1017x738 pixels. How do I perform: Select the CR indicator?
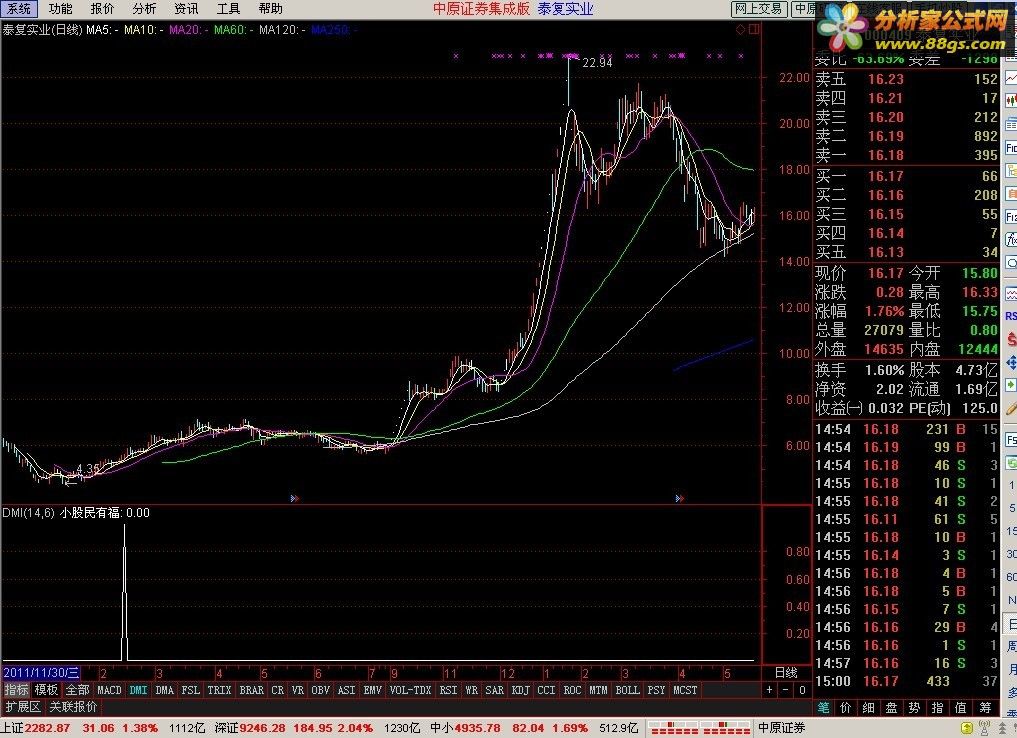point(278,690)
